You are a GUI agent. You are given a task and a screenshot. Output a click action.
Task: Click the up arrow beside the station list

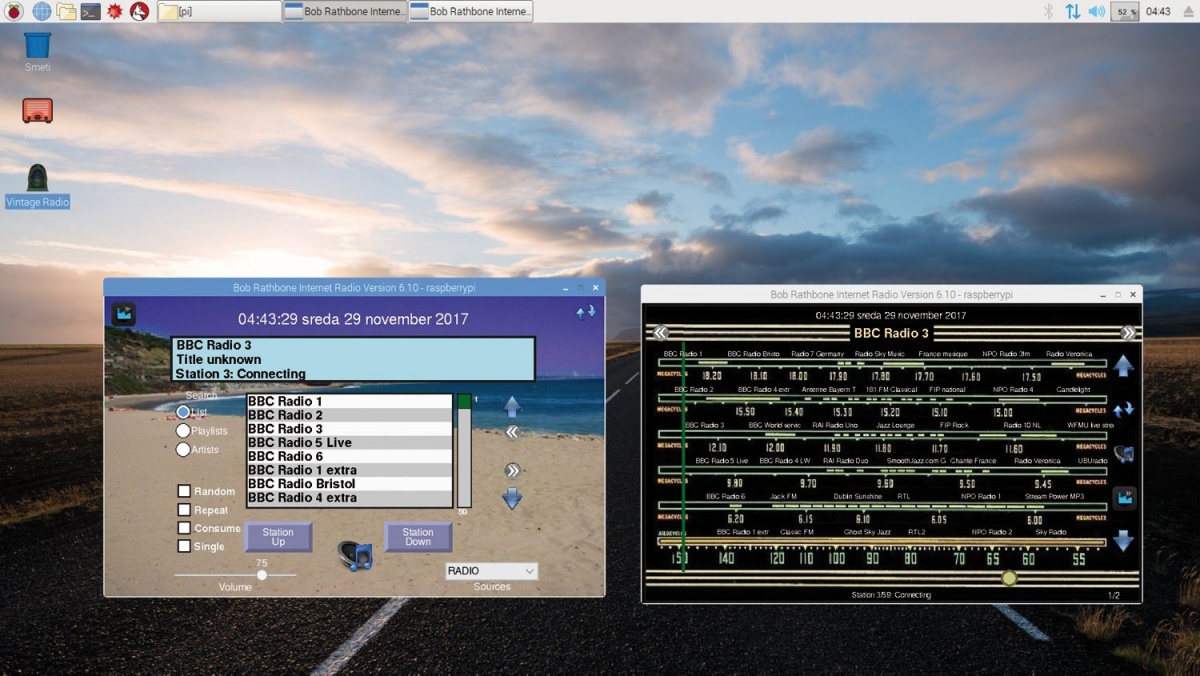tap(512, 406)
